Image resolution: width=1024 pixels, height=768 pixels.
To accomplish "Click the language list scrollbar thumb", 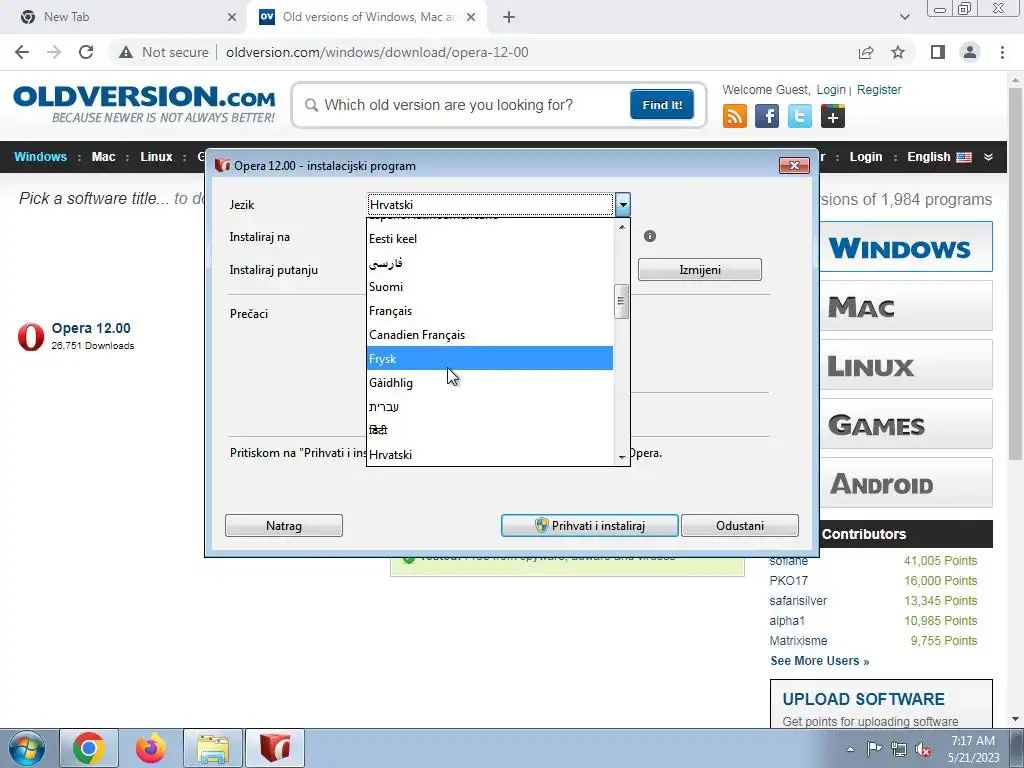I will 621,302.
